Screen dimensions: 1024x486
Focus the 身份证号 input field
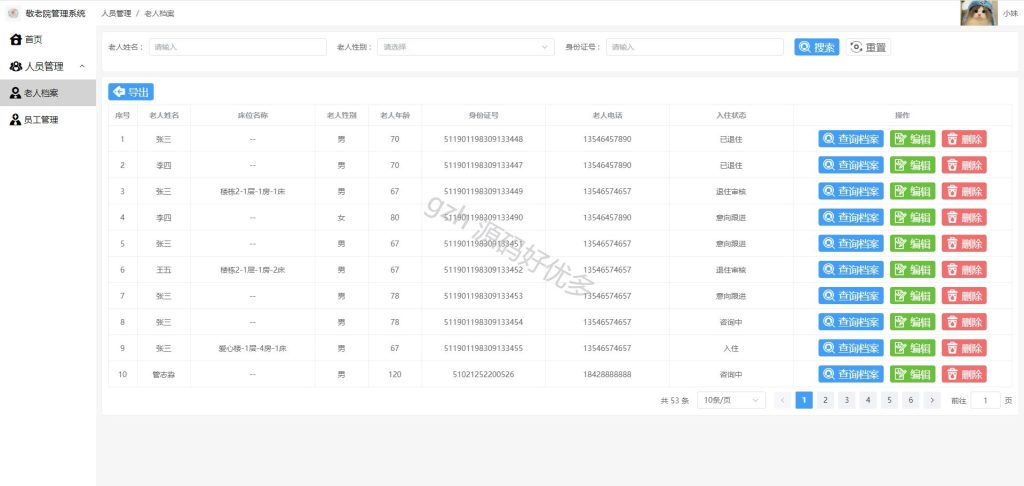point(695,47)
